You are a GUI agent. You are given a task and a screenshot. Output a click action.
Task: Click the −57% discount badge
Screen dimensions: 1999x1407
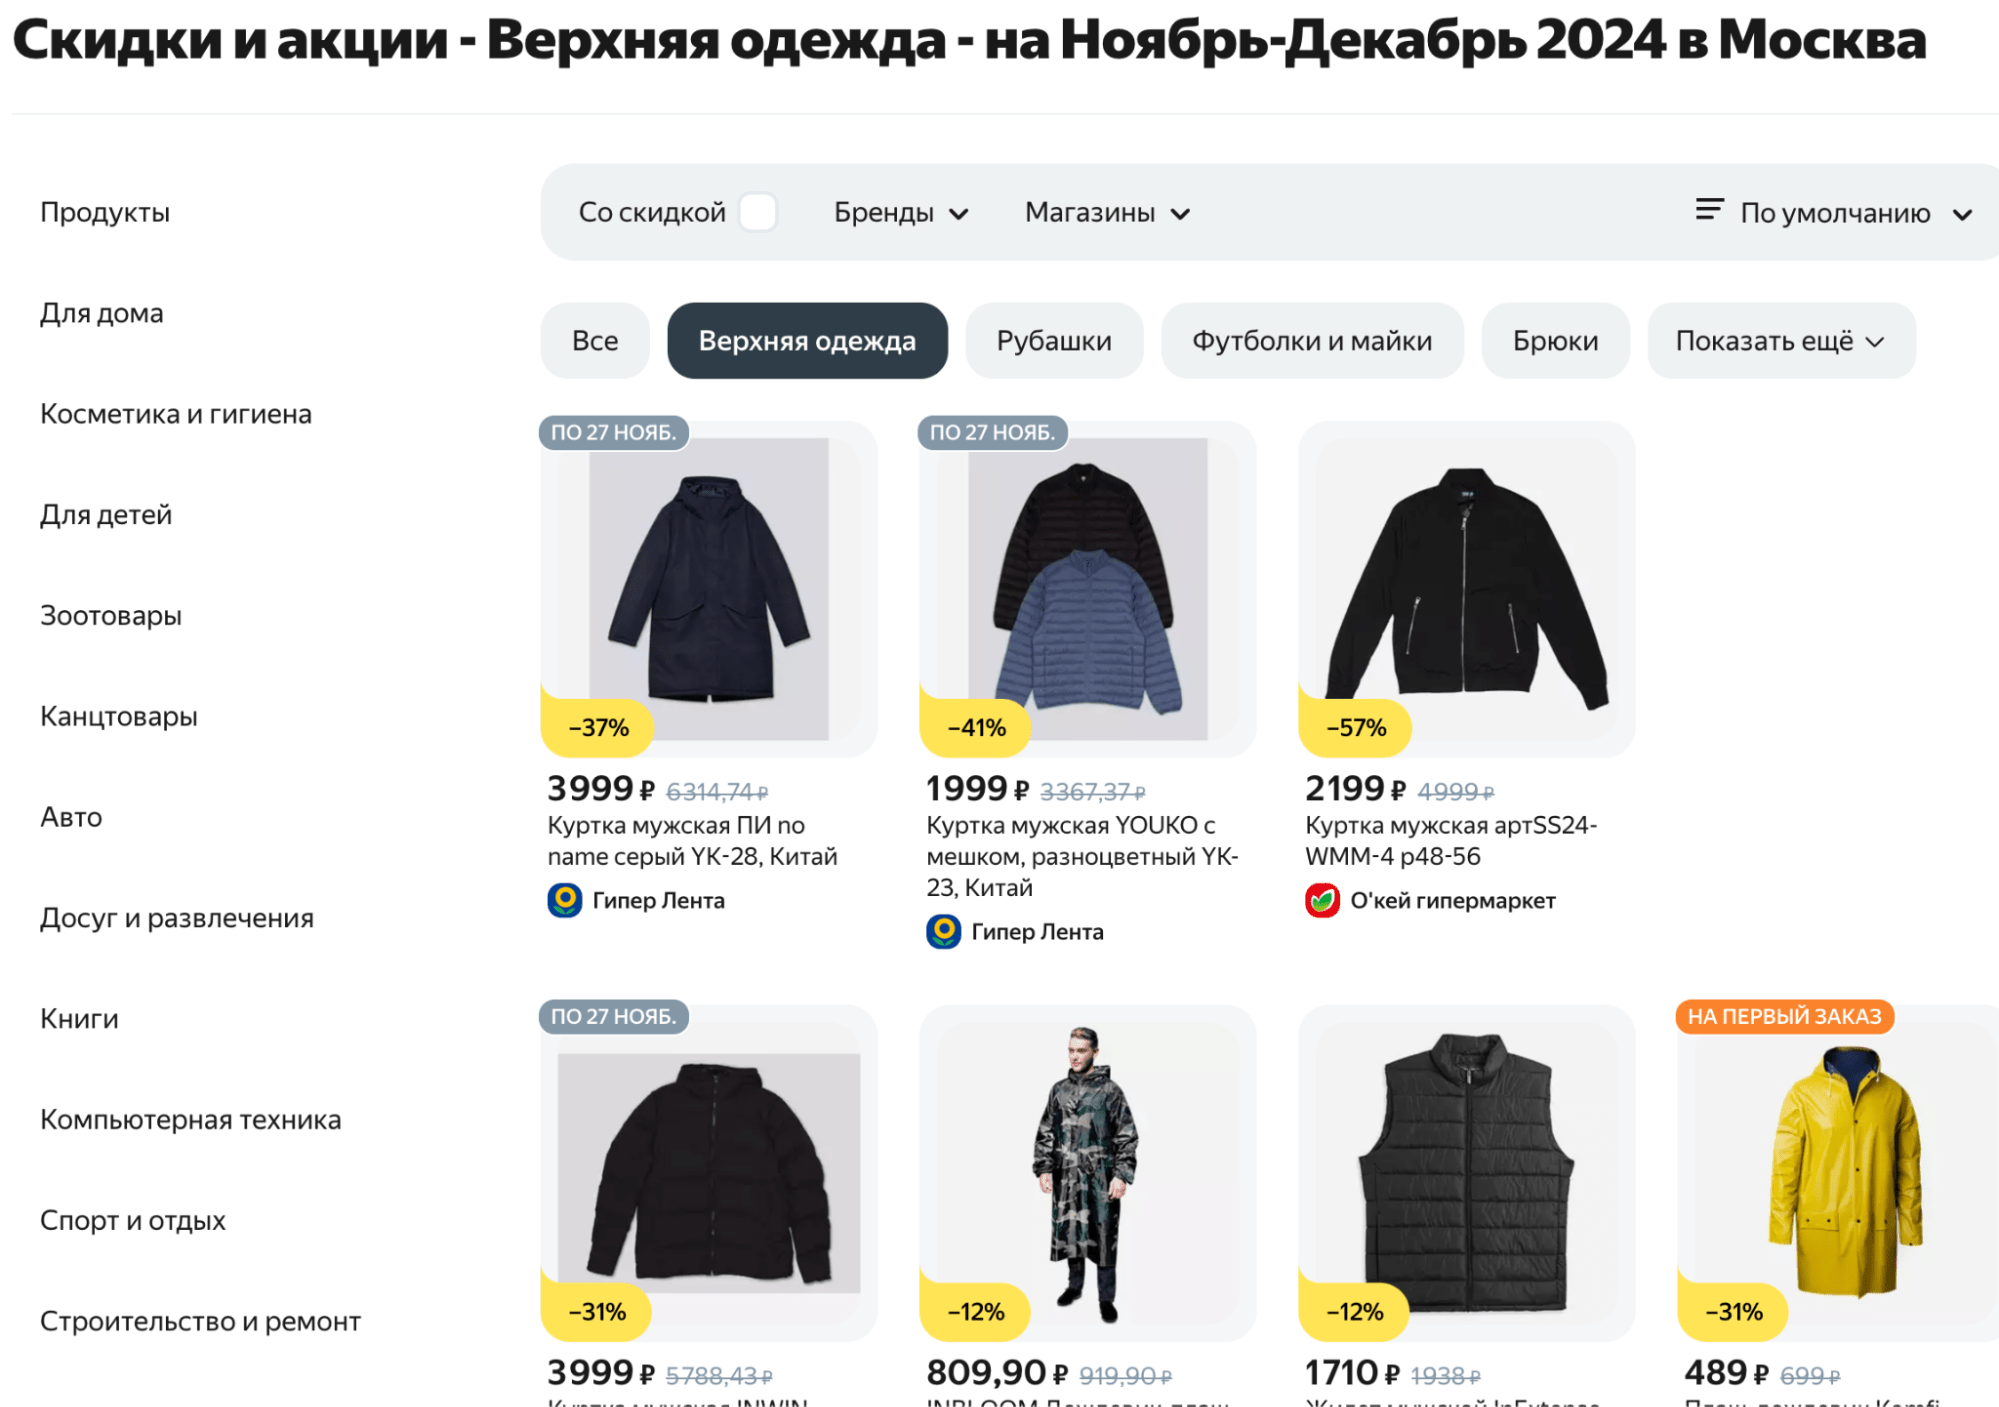tap(1356, 728)
